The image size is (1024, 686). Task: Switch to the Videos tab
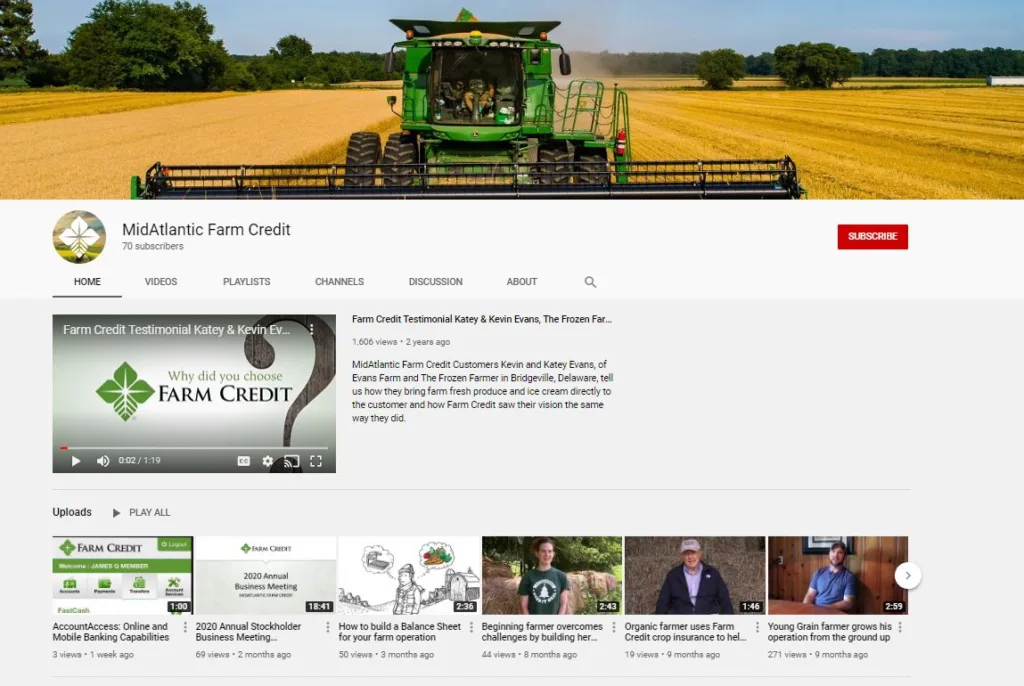tap(161, 282)
